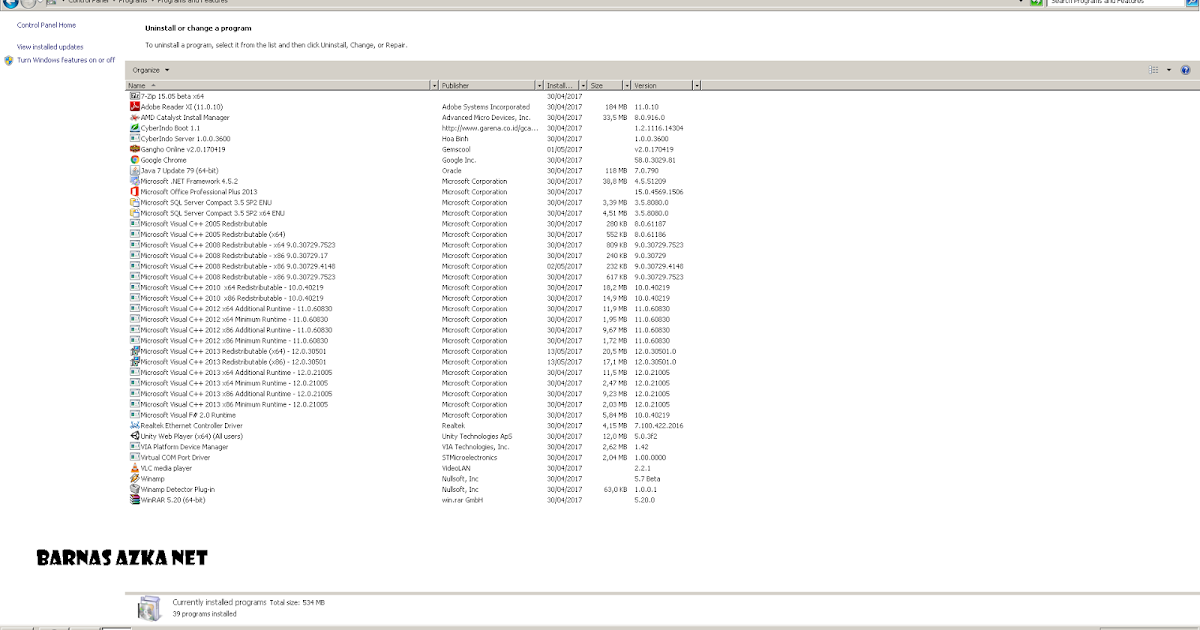Click the publisher Advanced Micro Devices, Inc.
Screen dimensions: 1200x630
pos(486,117)
